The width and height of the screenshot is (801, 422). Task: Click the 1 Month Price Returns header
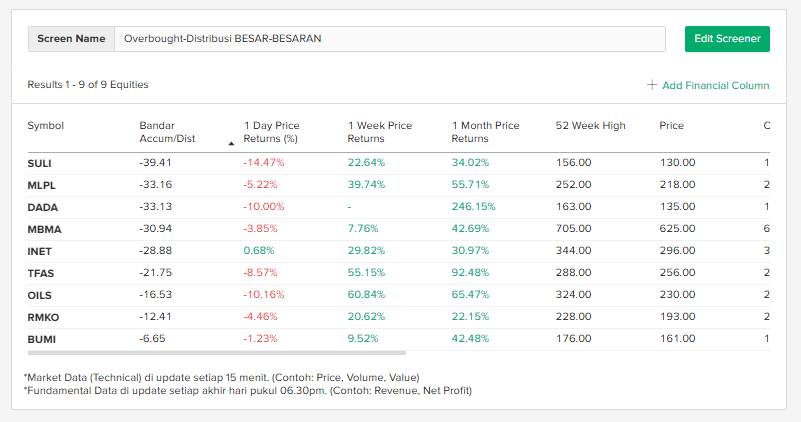click(x=485, y=132)
